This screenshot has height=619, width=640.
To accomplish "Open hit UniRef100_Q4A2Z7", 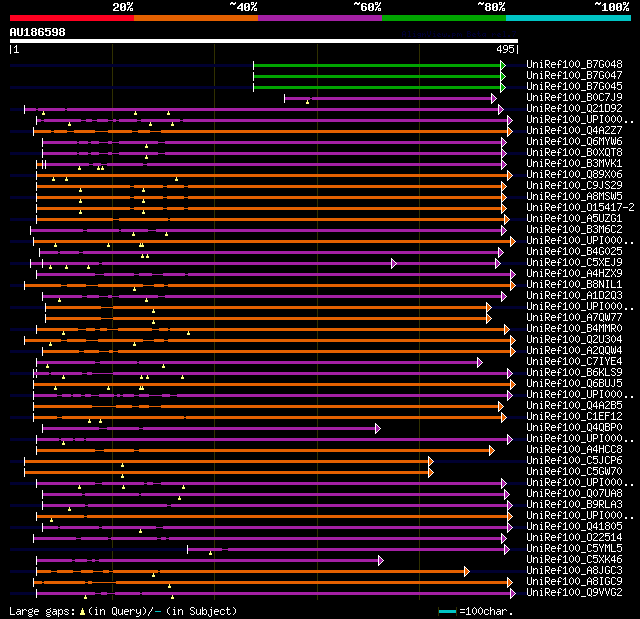I will tap(574, 131).
